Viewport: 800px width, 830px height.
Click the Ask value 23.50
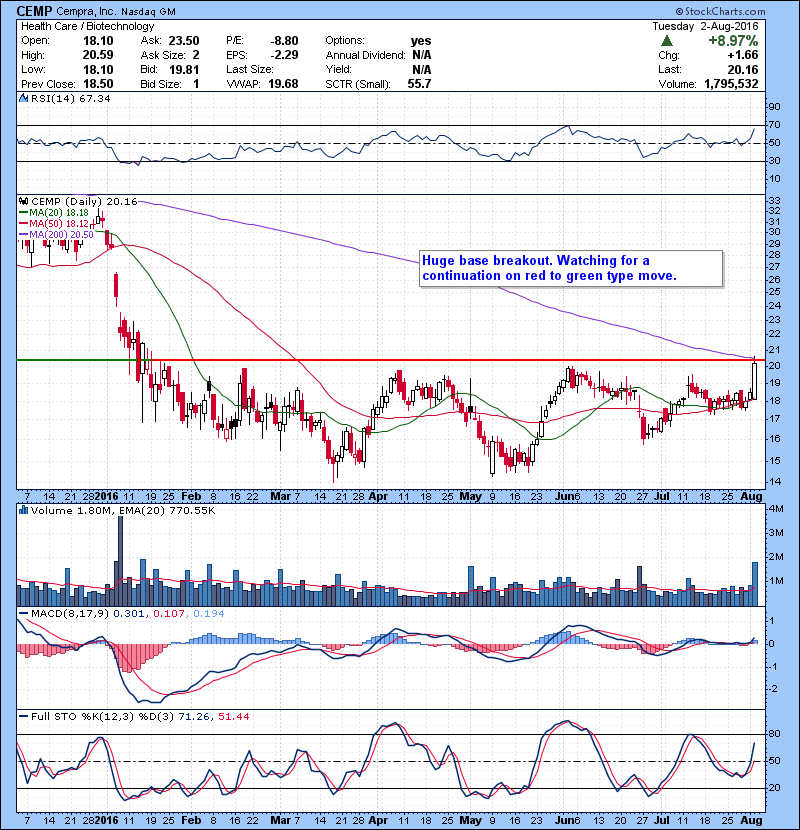pyautogui.click(x=184, y=41)
